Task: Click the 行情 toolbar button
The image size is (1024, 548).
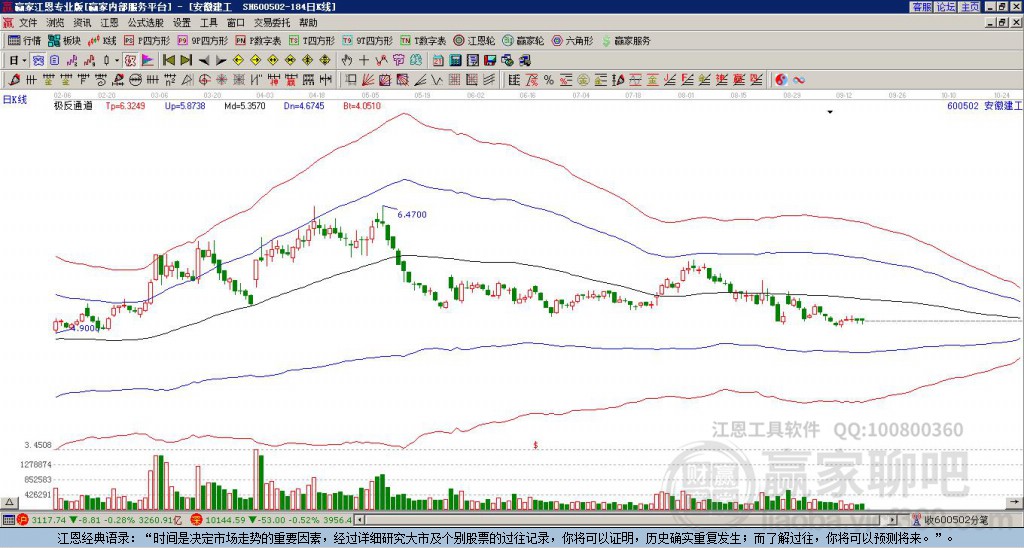Action: coord(24,40)
